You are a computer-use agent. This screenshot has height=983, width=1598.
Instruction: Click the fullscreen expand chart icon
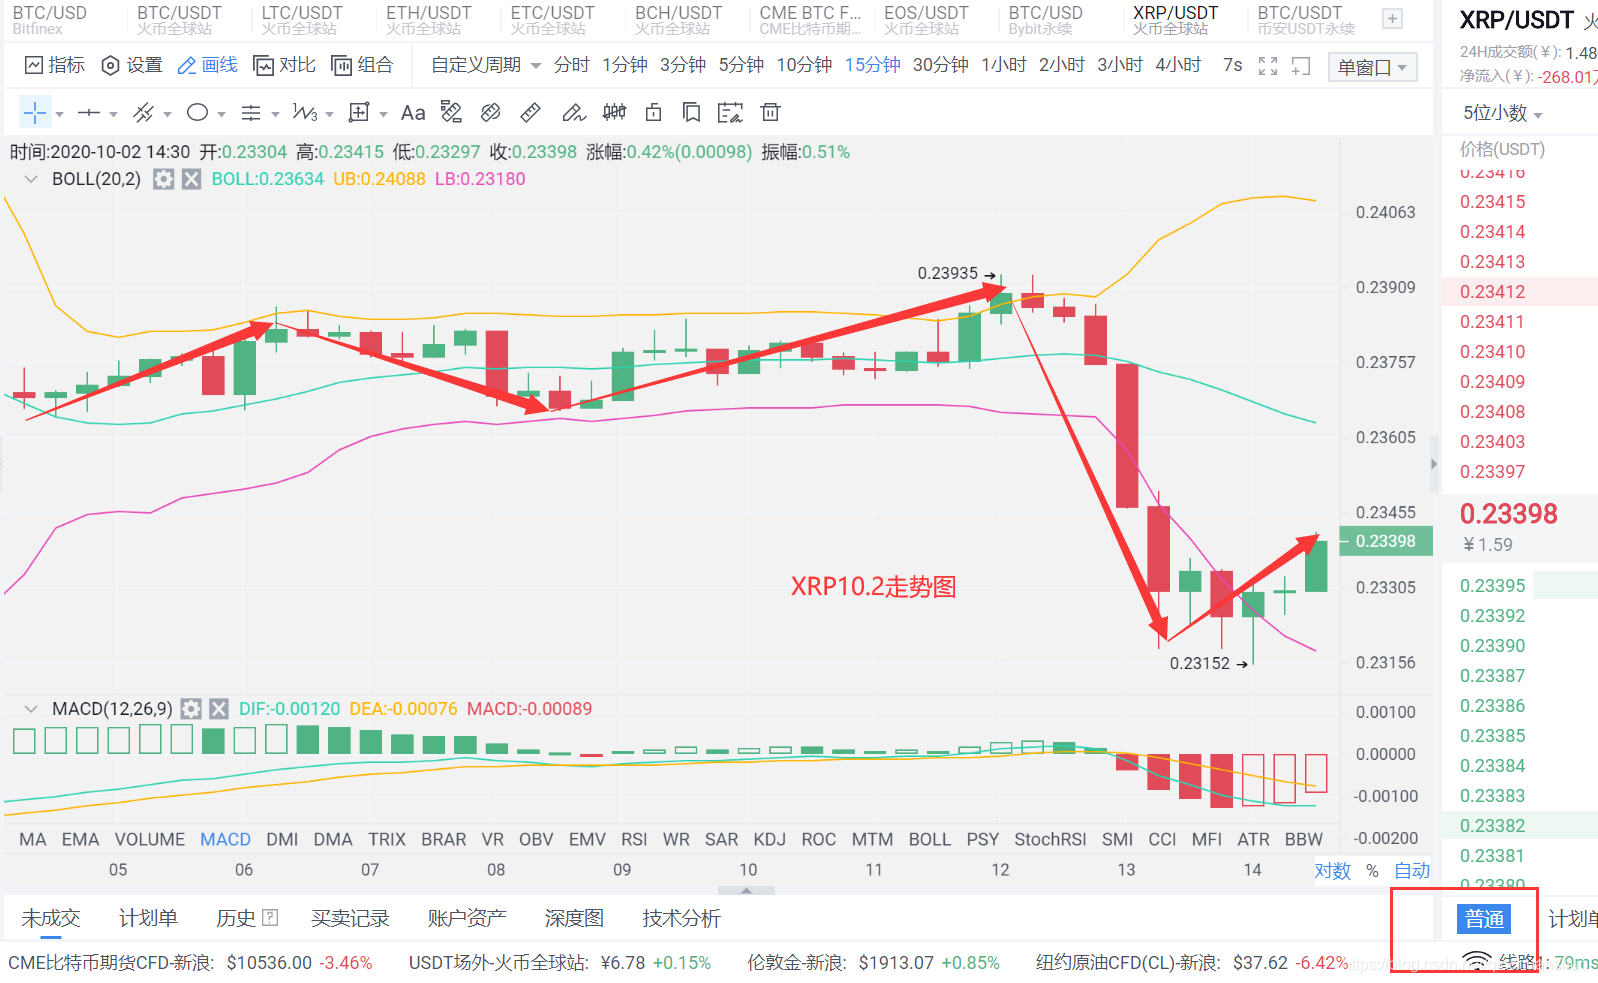pos(1268,66)
